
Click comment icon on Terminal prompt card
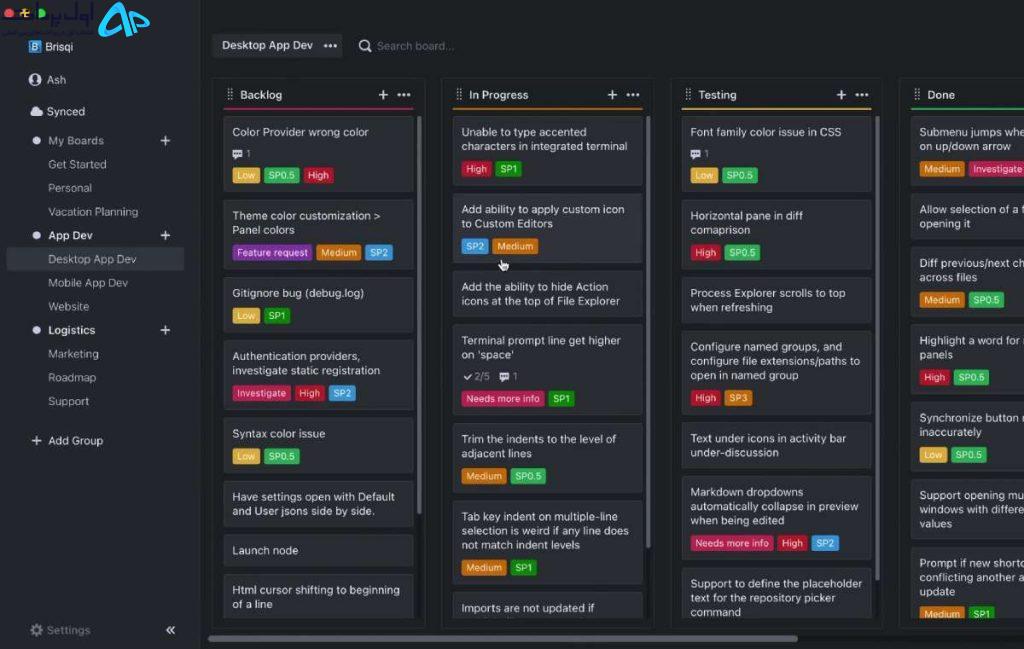pyautogui.click(x=504, y=377)
